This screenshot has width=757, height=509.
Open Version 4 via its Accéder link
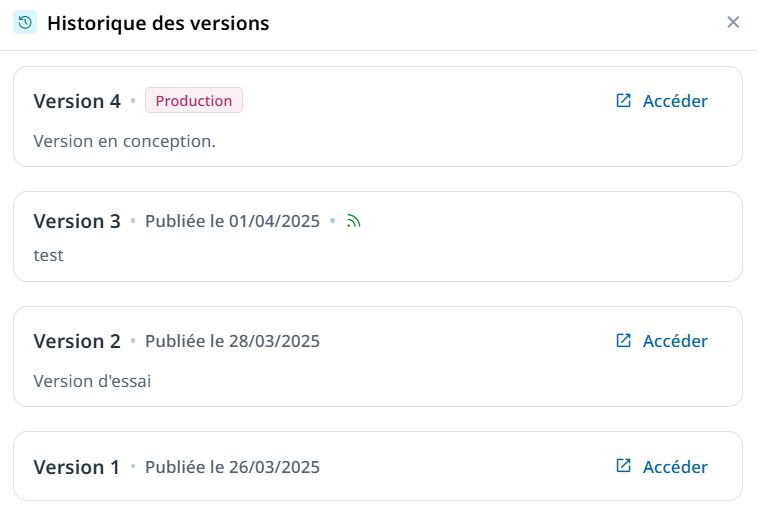pos(675,101)
